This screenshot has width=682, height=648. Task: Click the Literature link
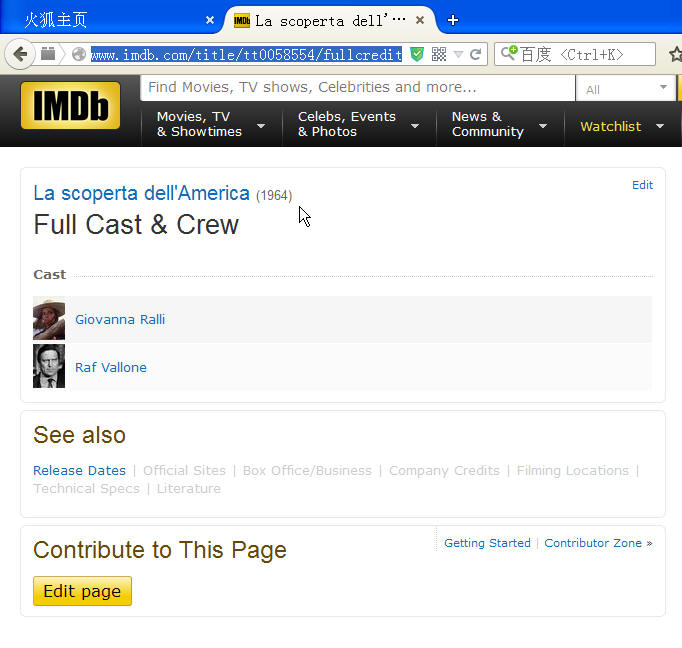click(189, 488)
